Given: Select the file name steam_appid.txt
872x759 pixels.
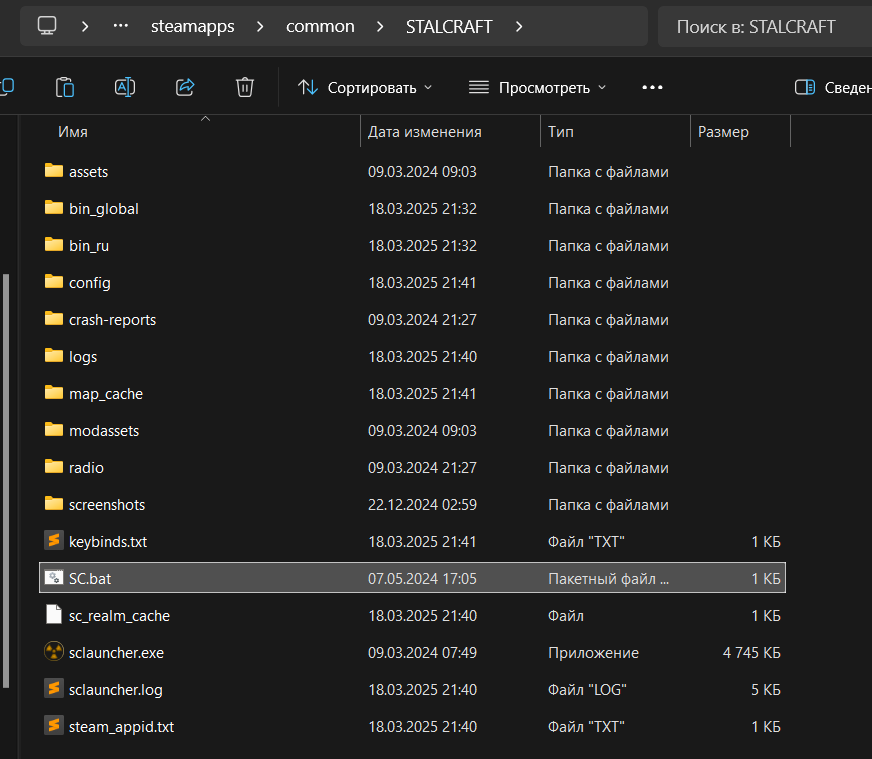Looking at the screenshot, I should tap(121, 727).
